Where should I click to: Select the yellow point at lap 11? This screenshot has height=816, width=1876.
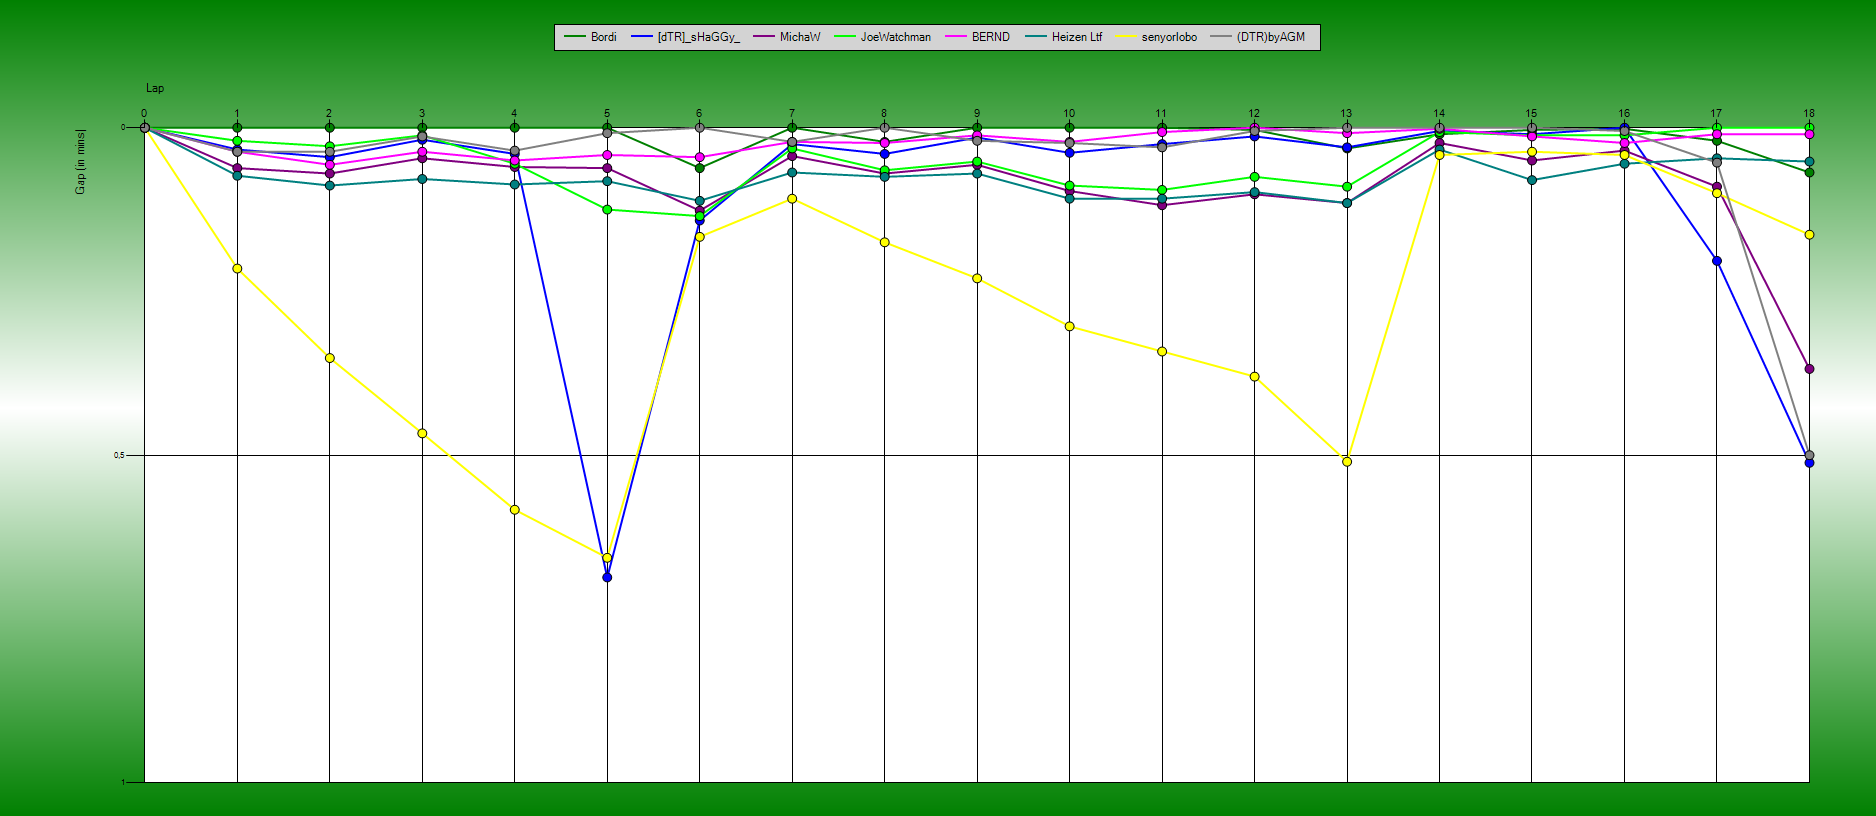(x=1162, y=351)
